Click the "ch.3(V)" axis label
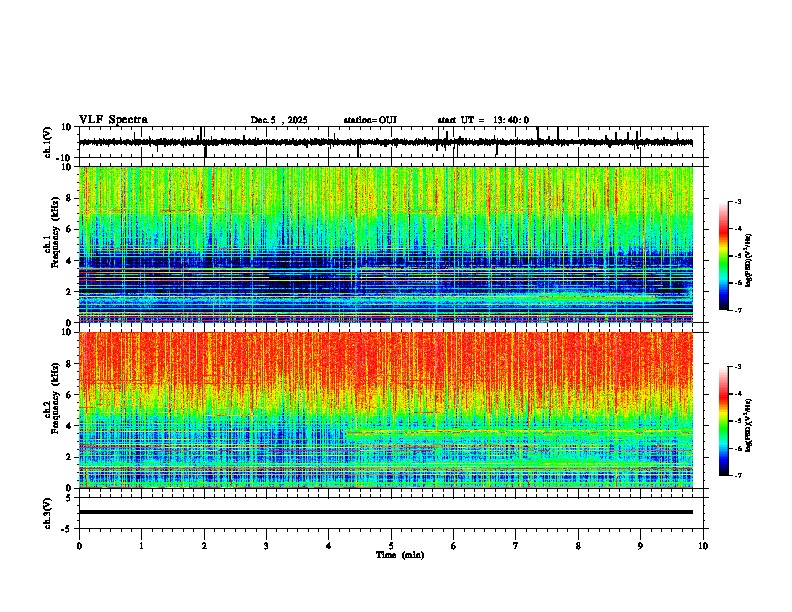792x612 pixels. click(x=48, y=513)
